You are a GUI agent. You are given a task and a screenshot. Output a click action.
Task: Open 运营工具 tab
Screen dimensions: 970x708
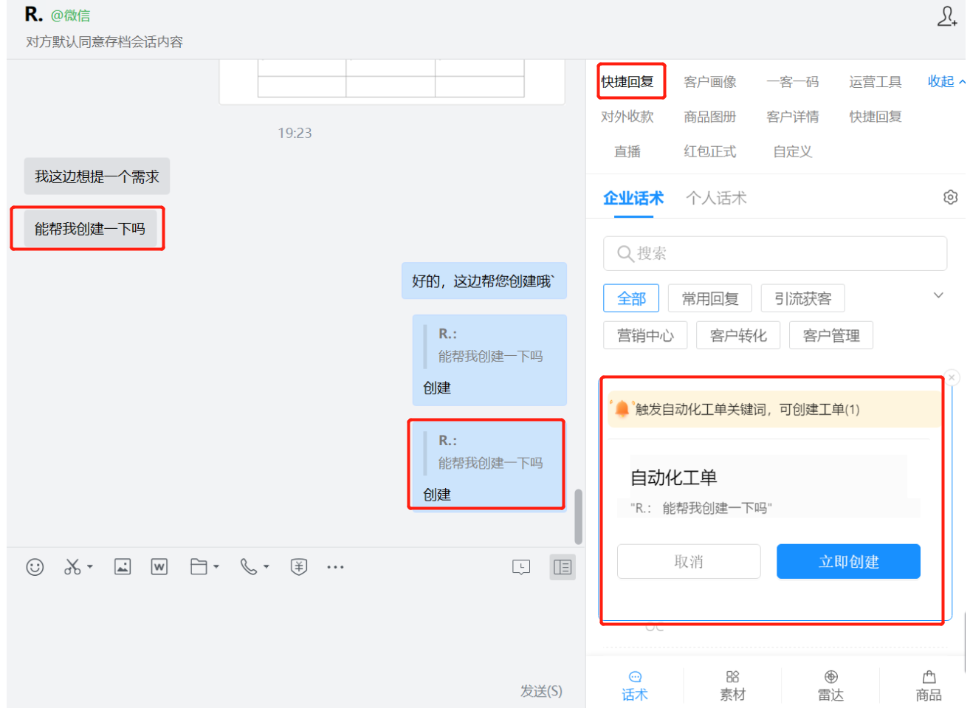click(x=875, y=82)
